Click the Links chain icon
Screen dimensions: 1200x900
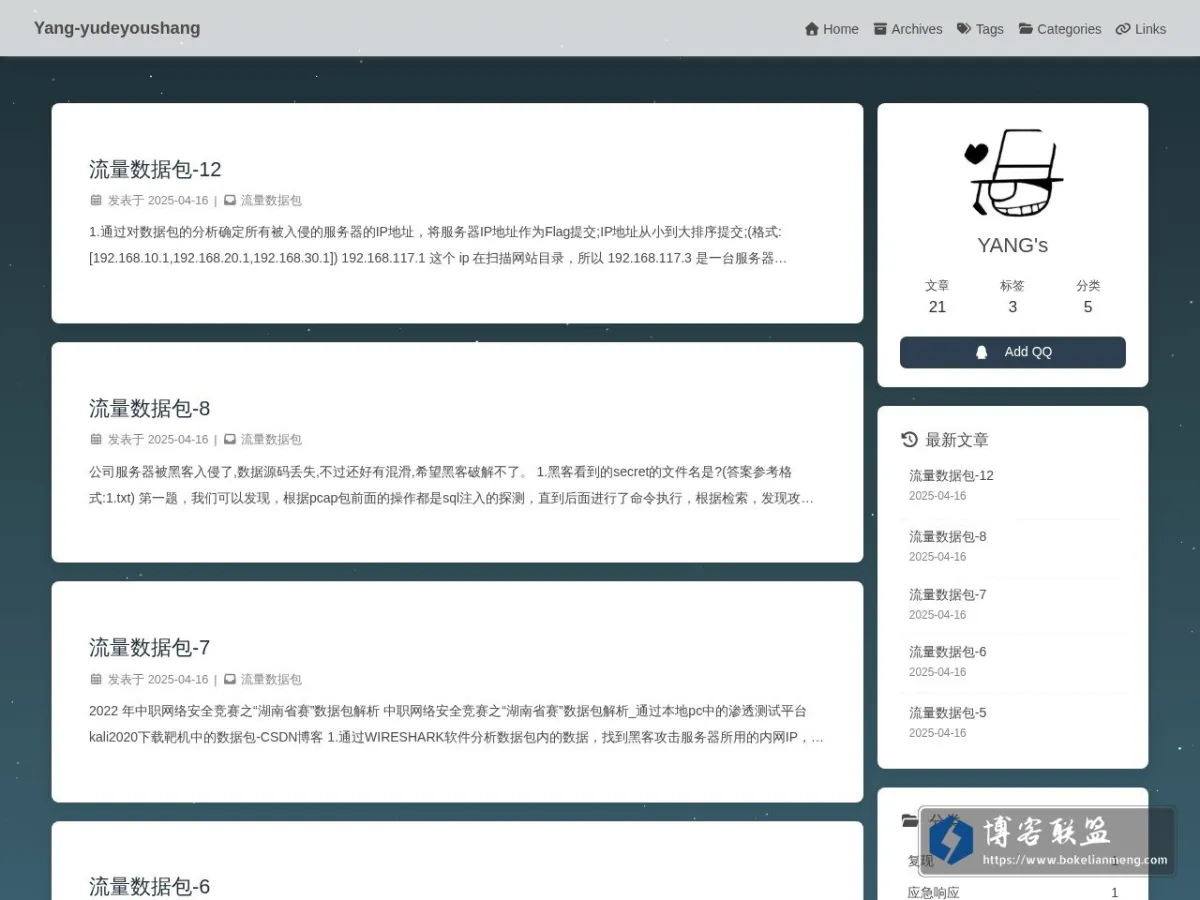(1123, 29)
